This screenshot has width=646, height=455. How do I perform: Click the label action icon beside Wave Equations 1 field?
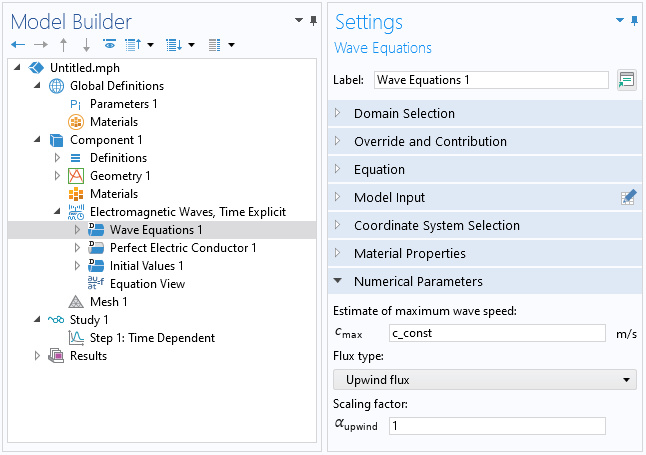tap(627, 80)
